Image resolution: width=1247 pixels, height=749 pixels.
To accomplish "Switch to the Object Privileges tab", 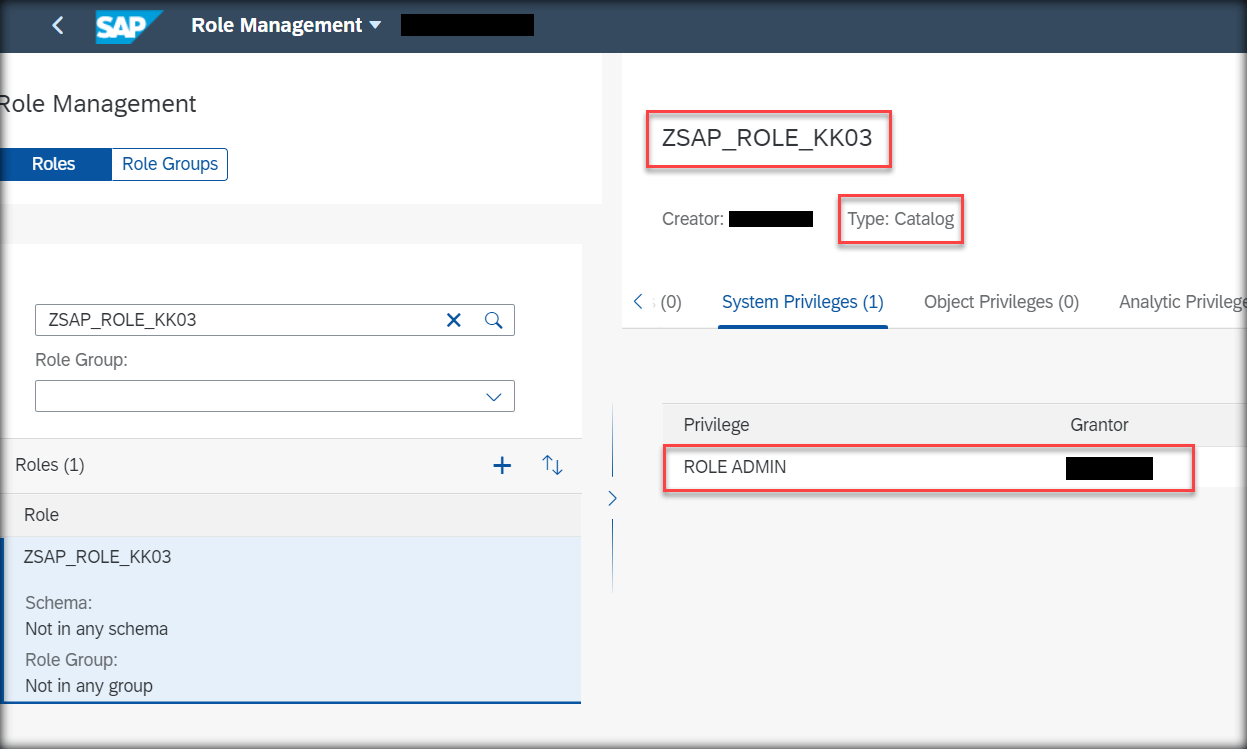I will [1000, 301].
